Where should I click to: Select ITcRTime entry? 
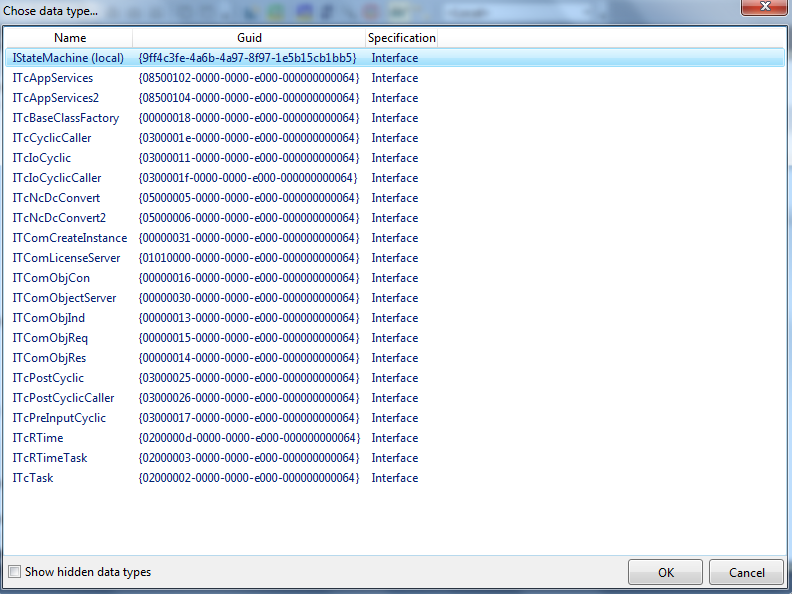point(38,438)
